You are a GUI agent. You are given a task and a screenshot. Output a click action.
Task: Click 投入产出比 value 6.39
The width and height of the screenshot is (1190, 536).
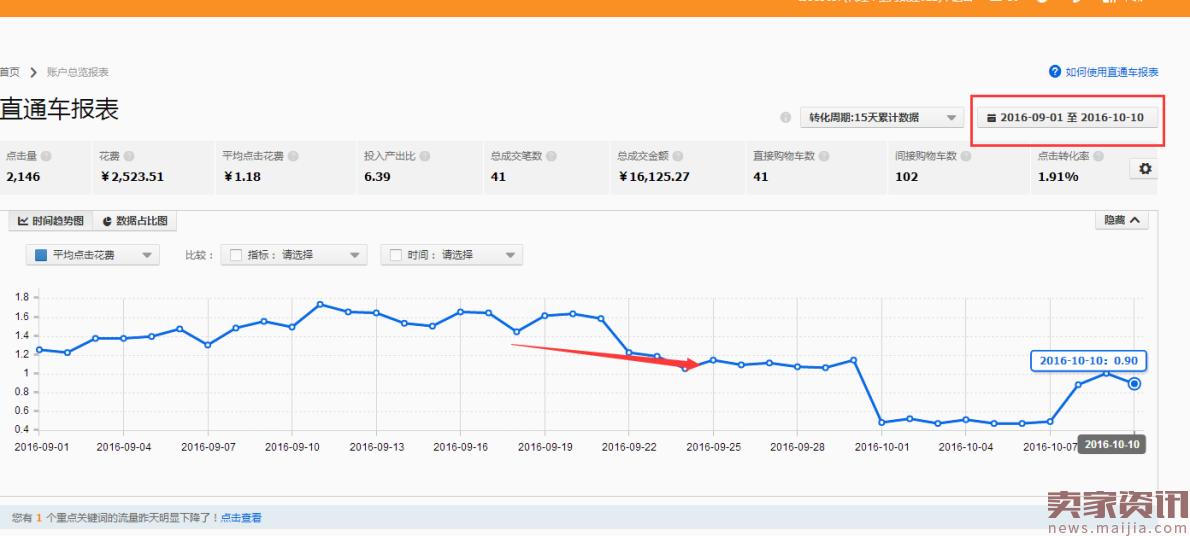pos(377,177)
